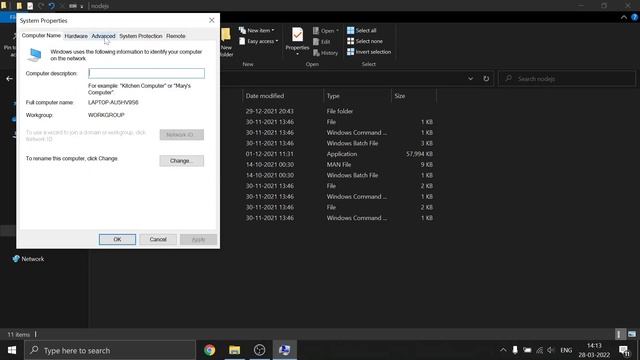This screenshot has width=640, height=360.
Task: Click the Properties icon in ribbon
Action: [x=297, y=40]
